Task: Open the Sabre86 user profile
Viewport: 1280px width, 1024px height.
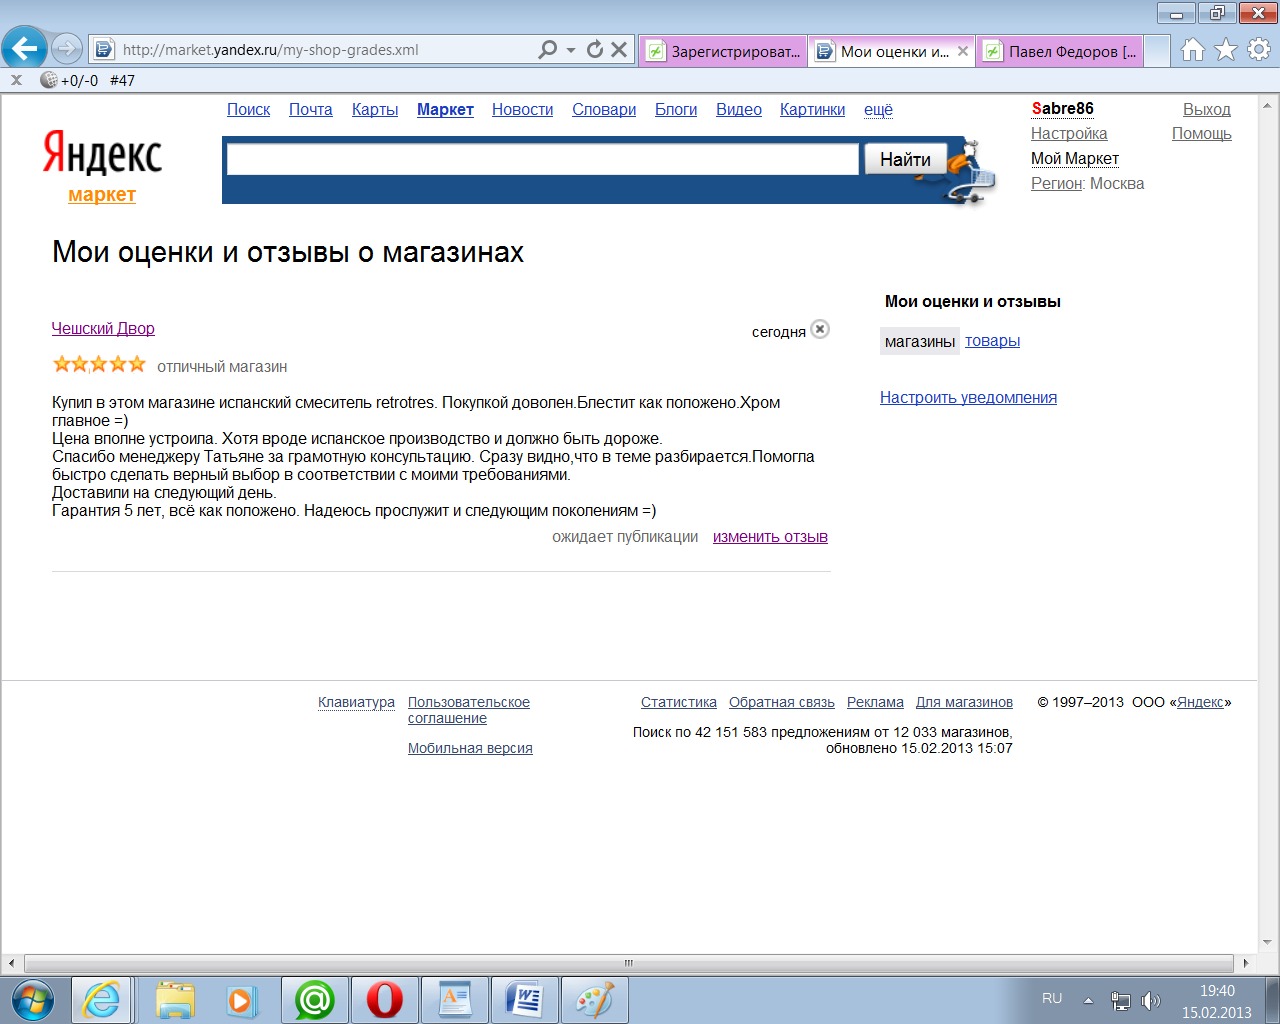Action: coord(1062,108)
